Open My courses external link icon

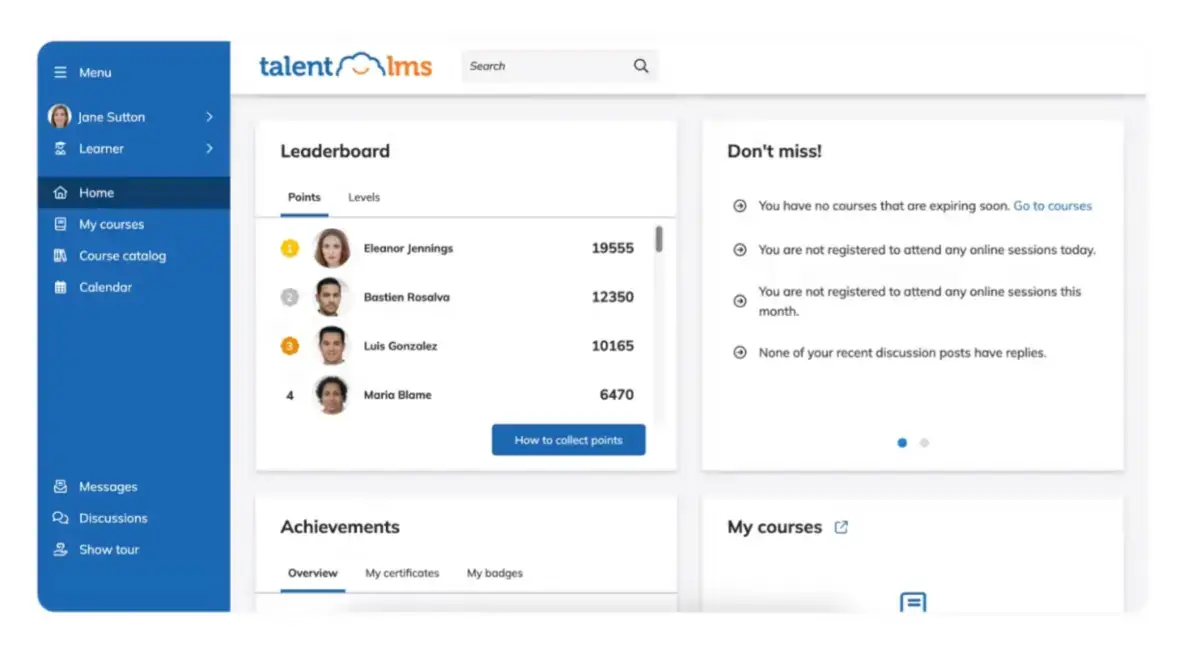pyautogui.click(x=841, y=527)
